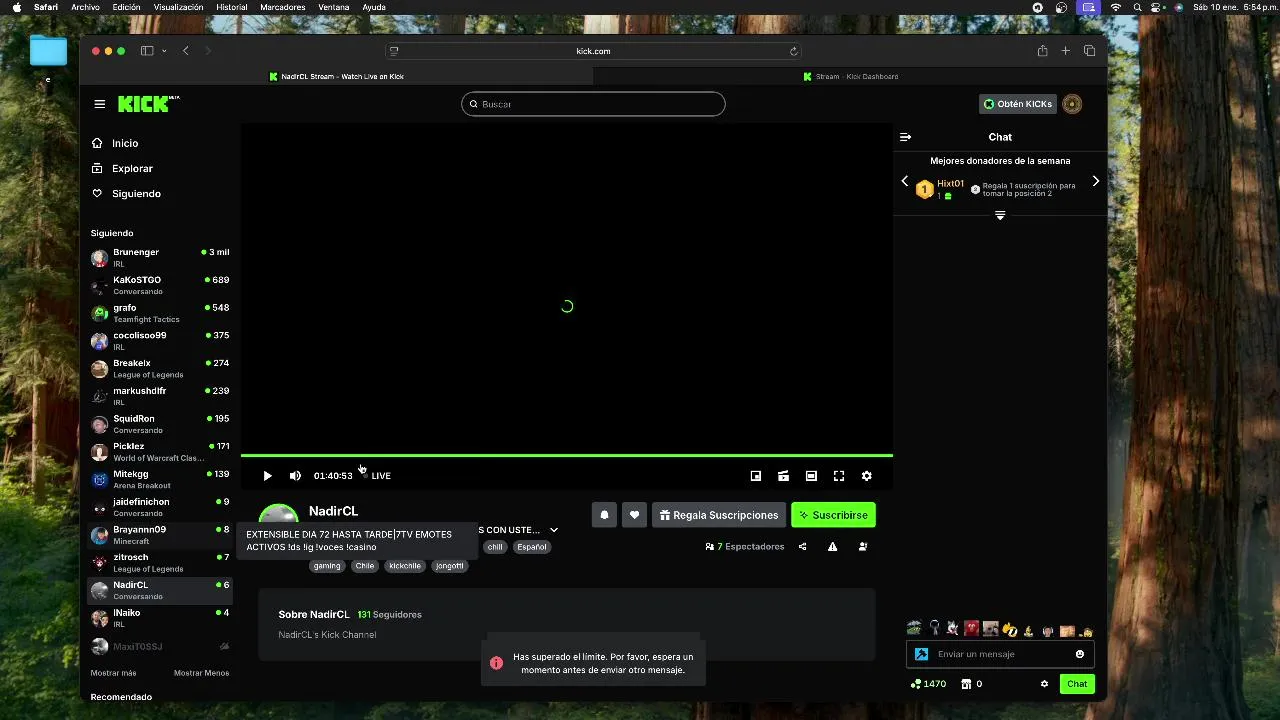Open Brunenger's channel in following list

pos(160,258)
